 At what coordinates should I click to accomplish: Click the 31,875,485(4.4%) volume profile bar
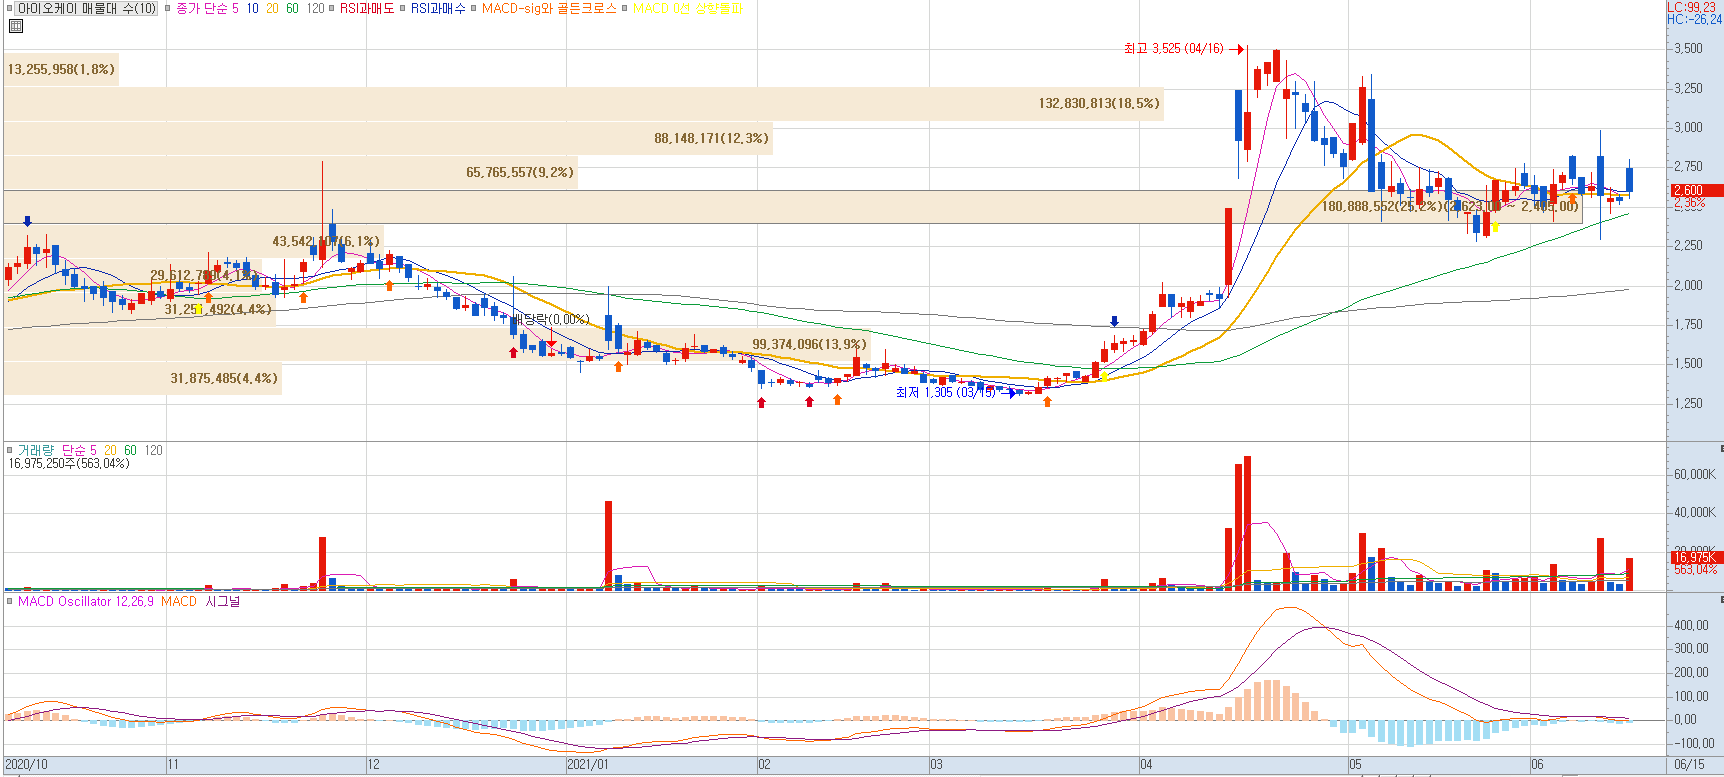click(x=143, y=378)
